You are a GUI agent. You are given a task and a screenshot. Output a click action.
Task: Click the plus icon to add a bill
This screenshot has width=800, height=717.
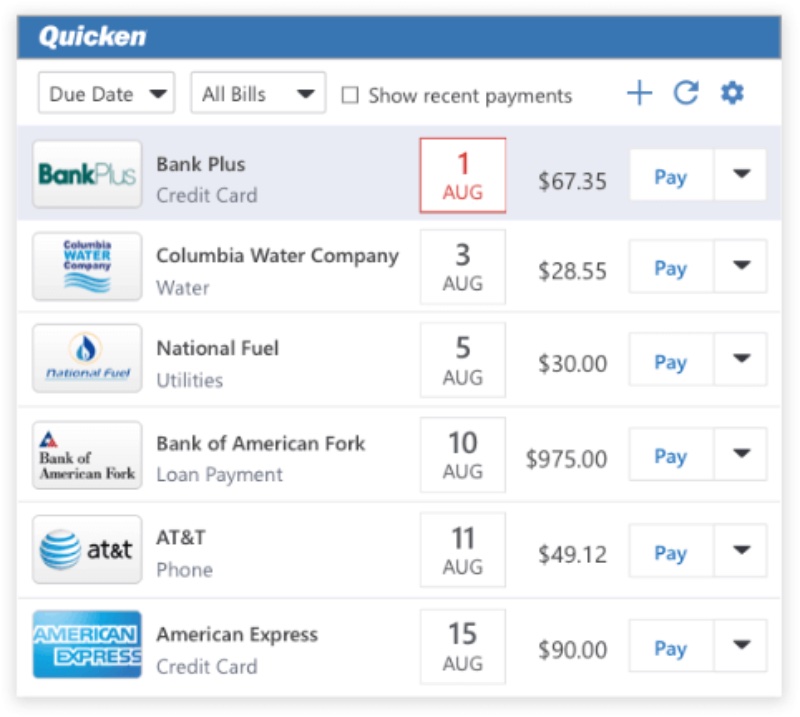coord(639,94)
